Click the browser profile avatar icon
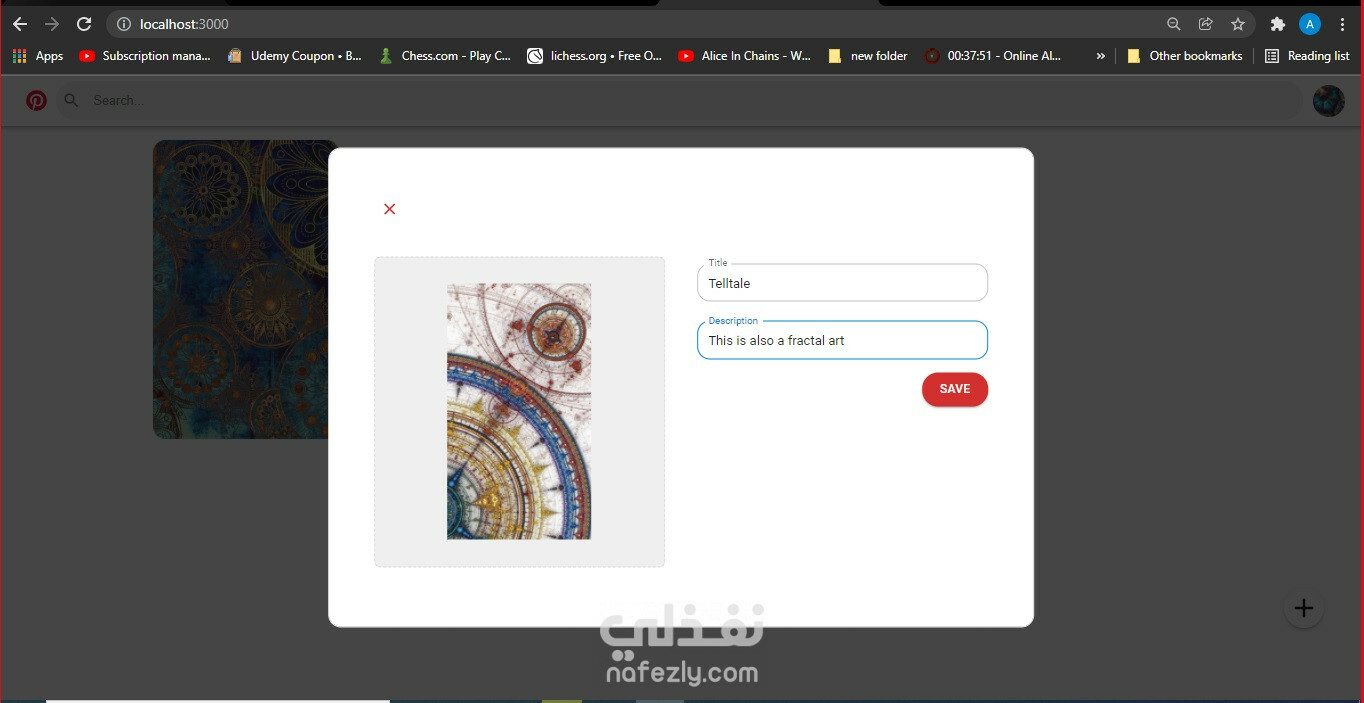1364x703 pixels. pyautogui.click(x=1310, y=23)
